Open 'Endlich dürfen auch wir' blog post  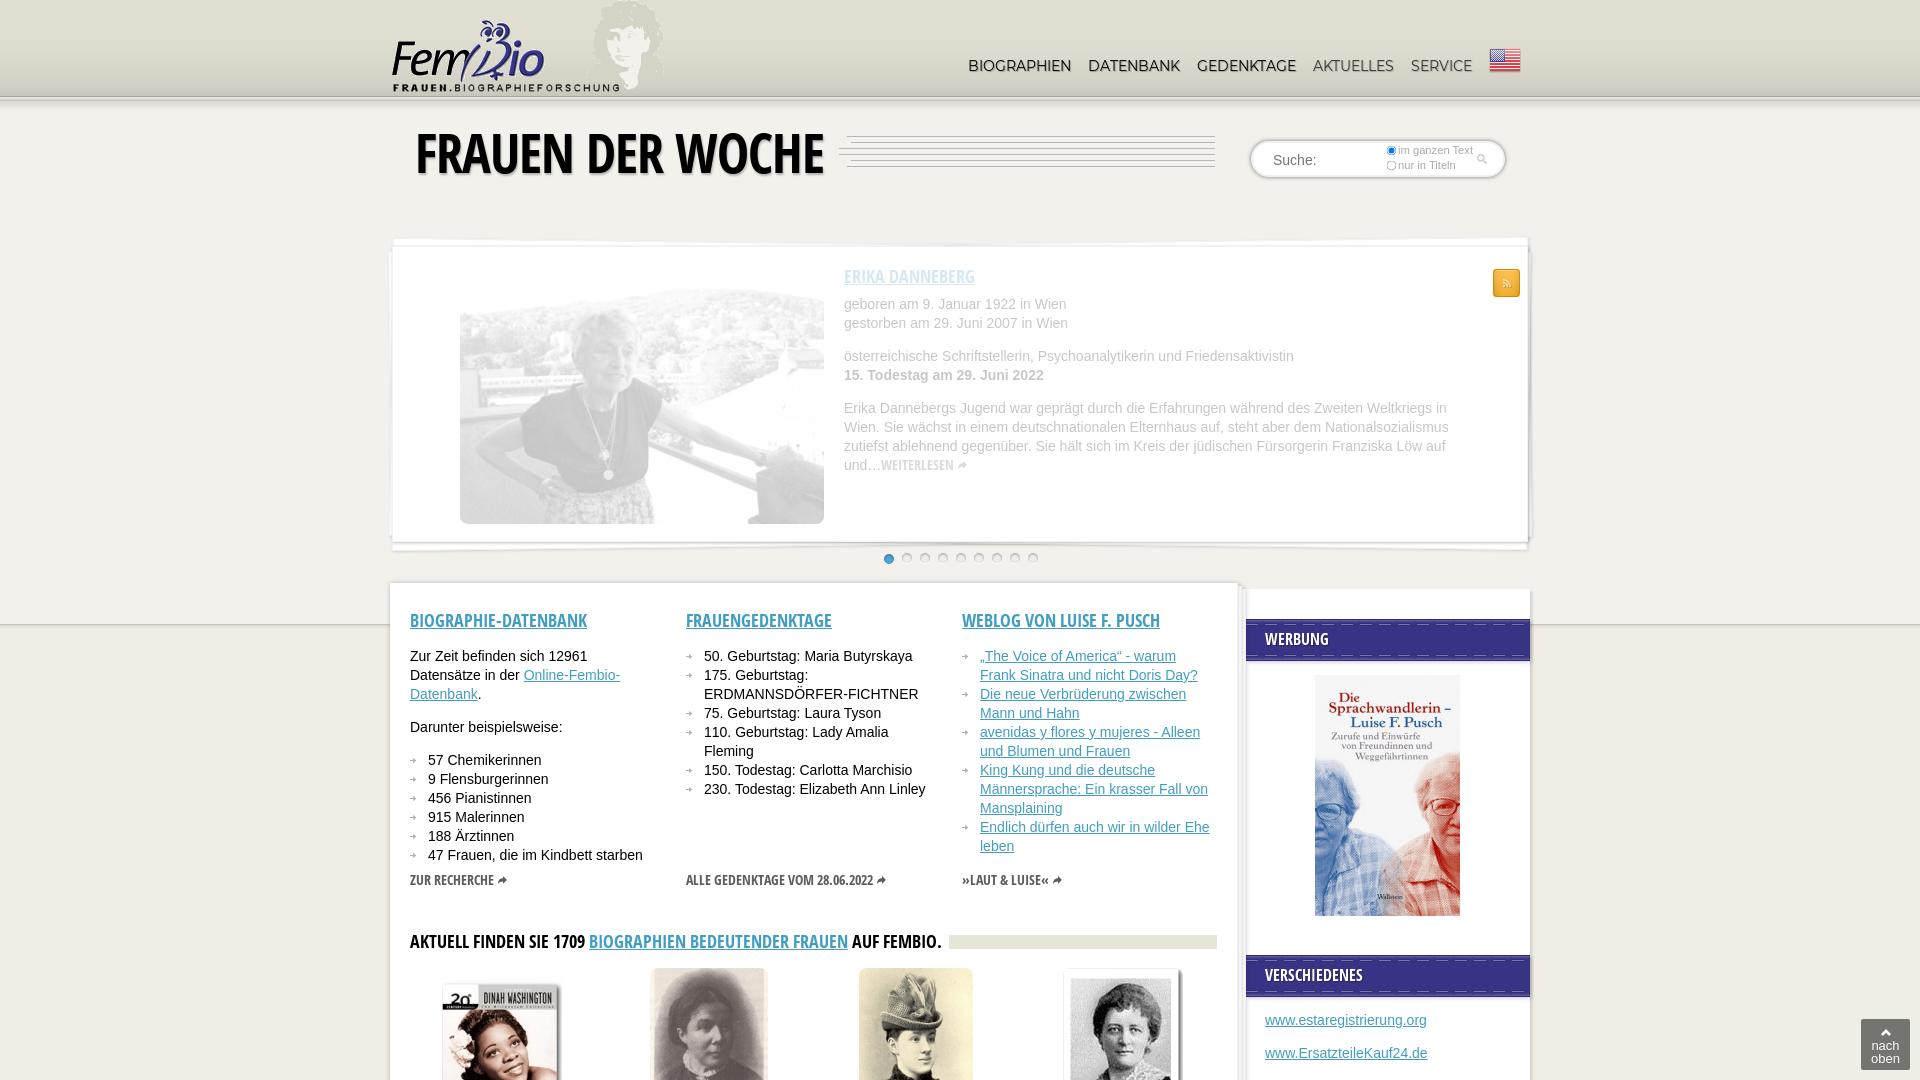(x=1094, y=837)
